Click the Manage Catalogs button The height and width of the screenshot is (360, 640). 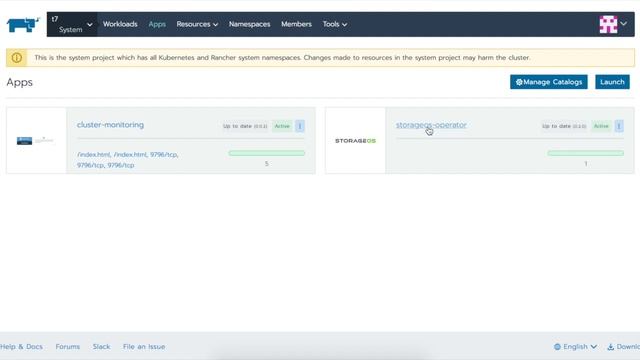(x=549, y=82)
